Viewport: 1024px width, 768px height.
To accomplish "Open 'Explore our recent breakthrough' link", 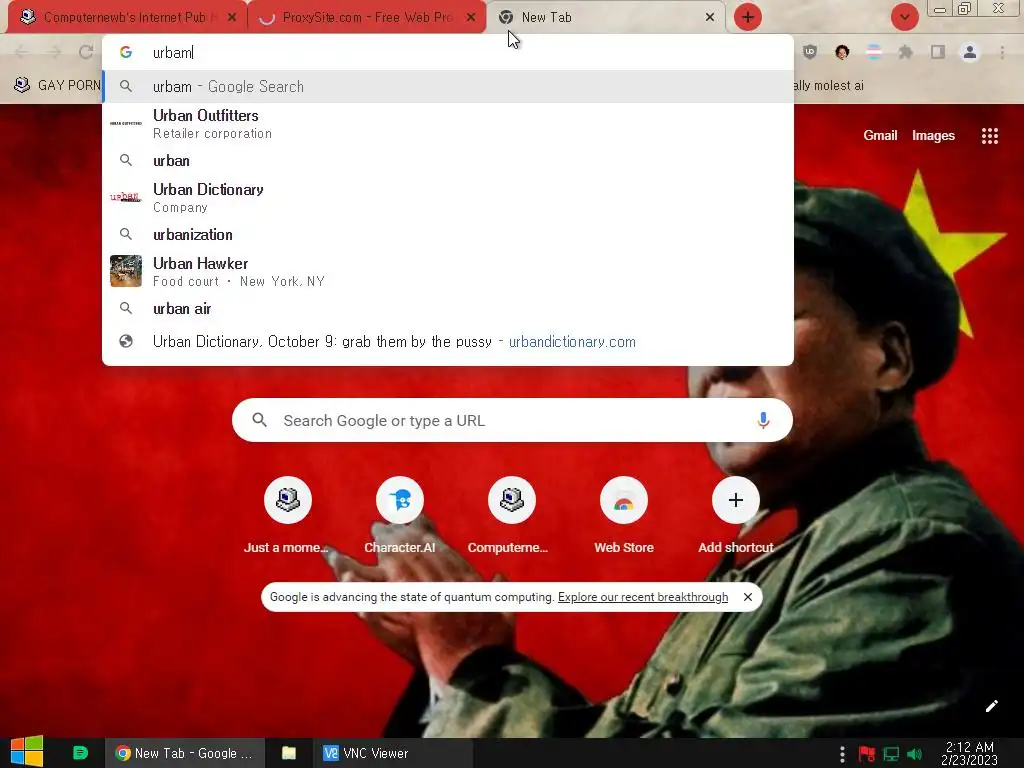I will [643, 597].
